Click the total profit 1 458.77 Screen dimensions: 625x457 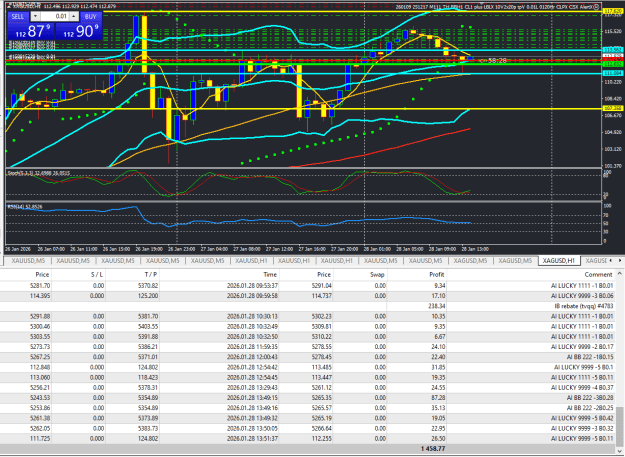[x=433, y=449]
